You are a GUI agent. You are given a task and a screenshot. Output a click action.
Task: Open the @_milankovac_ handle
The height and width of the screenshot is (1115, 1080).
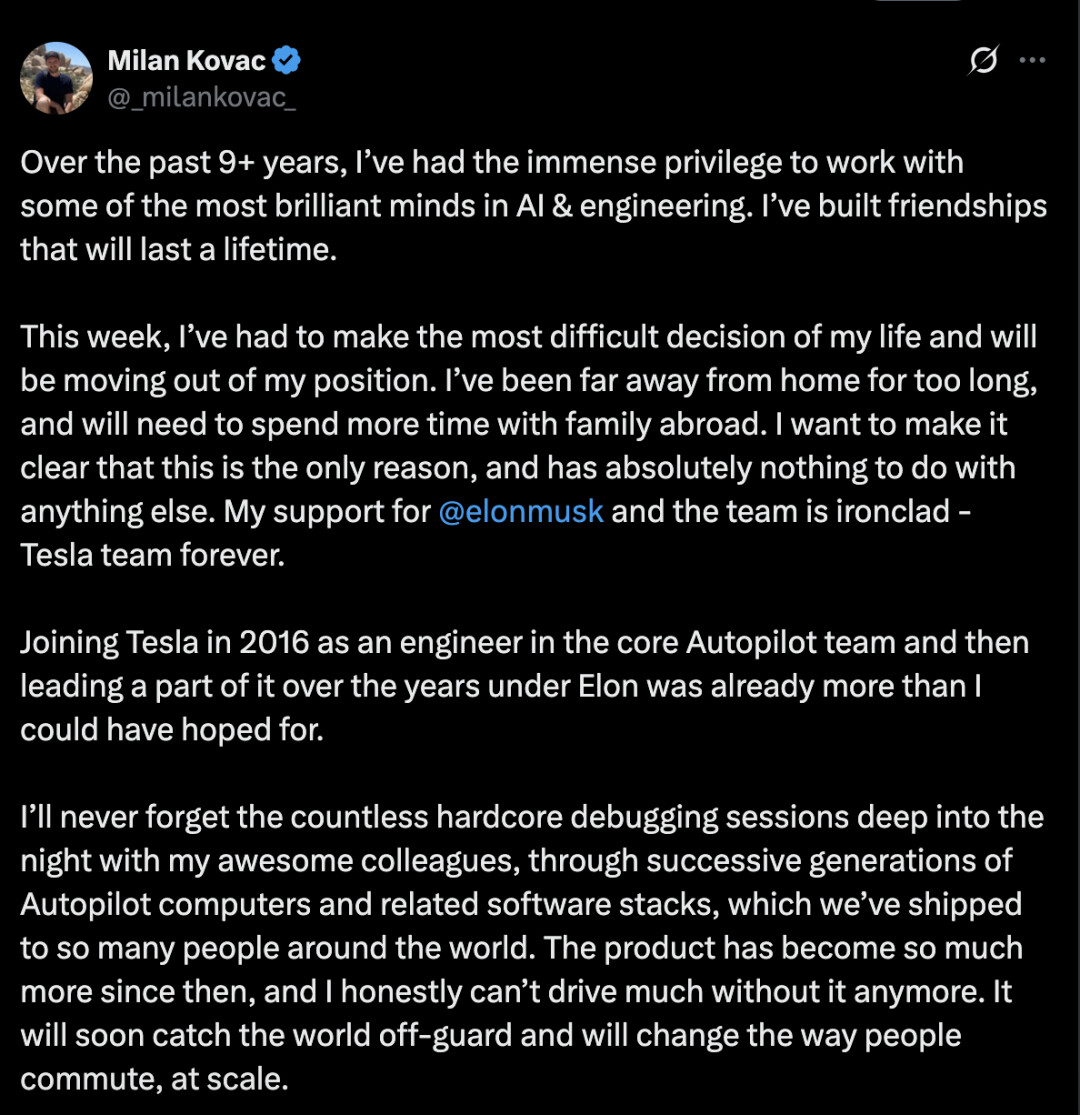(x=201, y=97)
